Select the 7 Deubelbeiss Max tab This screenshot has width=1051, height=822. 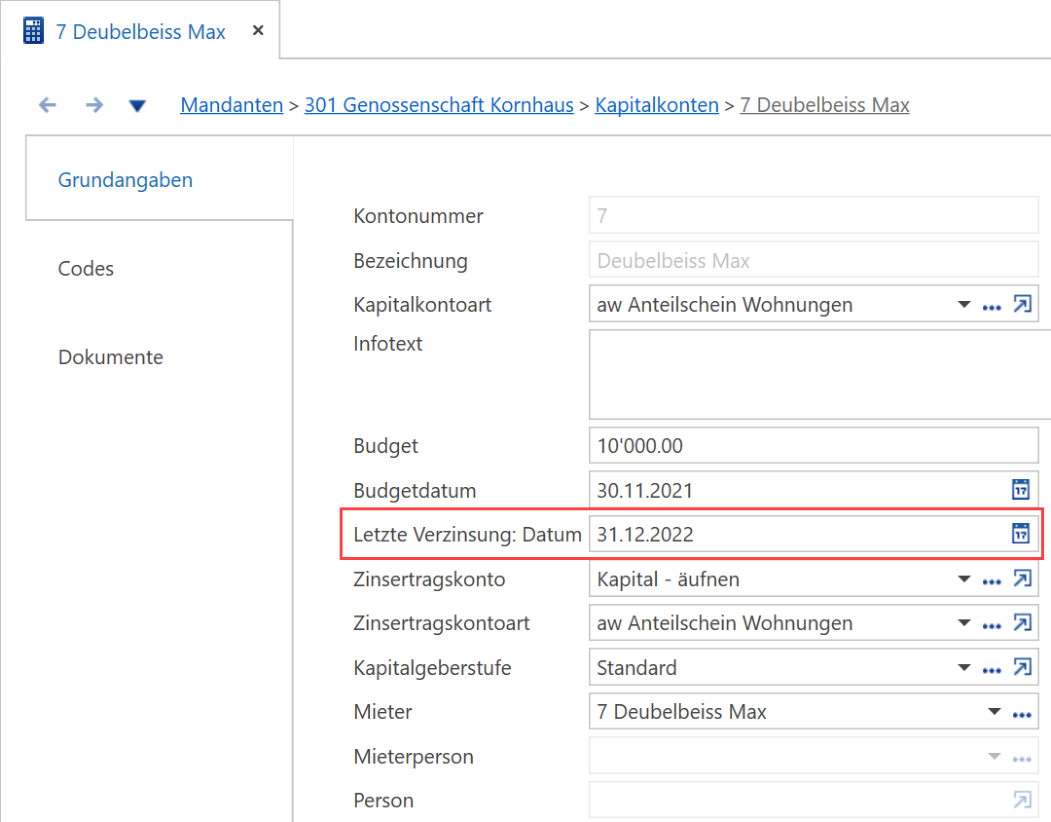(x=141, y=32)
